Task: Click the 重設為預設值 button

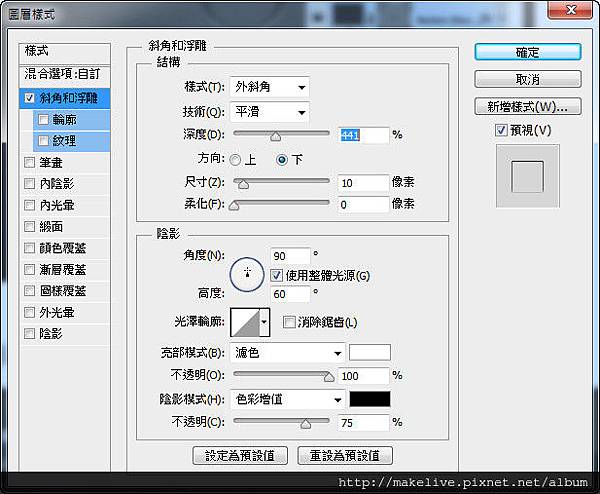Action: (x=345, y=456)
